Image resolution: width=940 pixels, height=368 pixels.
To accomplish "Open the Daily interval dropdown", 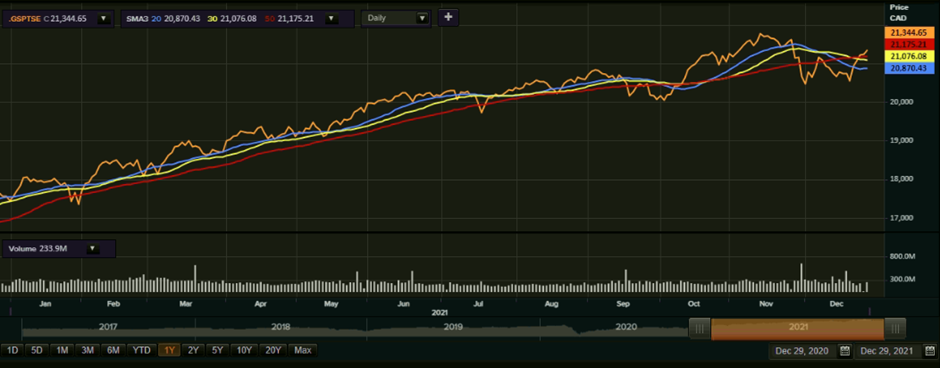I will pos(396,18).
